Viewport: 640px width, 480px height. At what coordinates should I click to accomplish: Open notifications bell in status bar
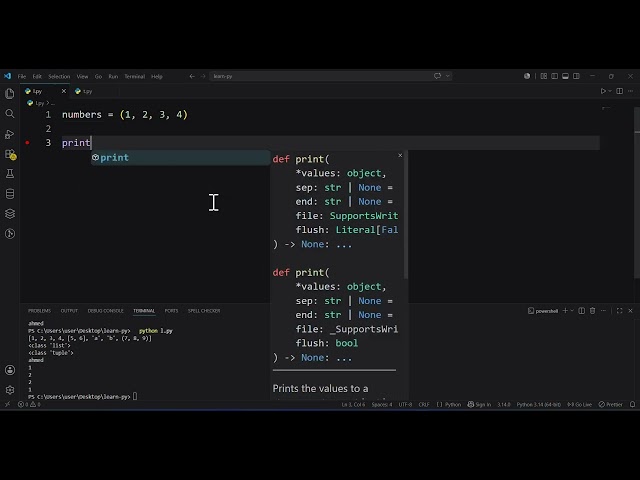(633, 404)
